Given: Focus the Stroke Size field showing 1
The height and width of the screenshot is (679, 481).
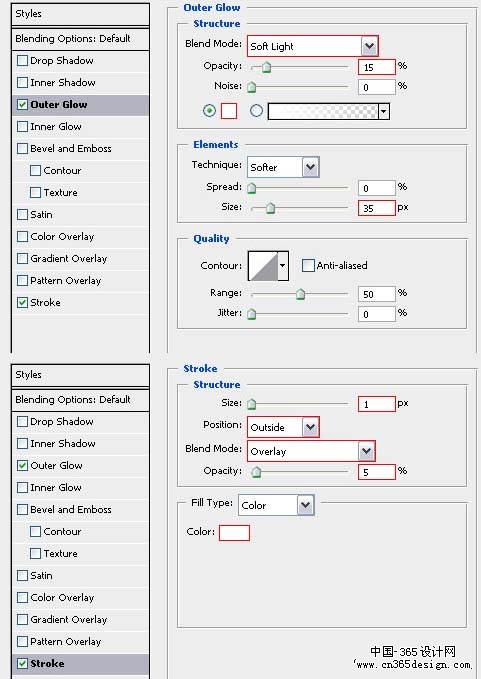Looking at the screenshot, I should pos(377,404).
